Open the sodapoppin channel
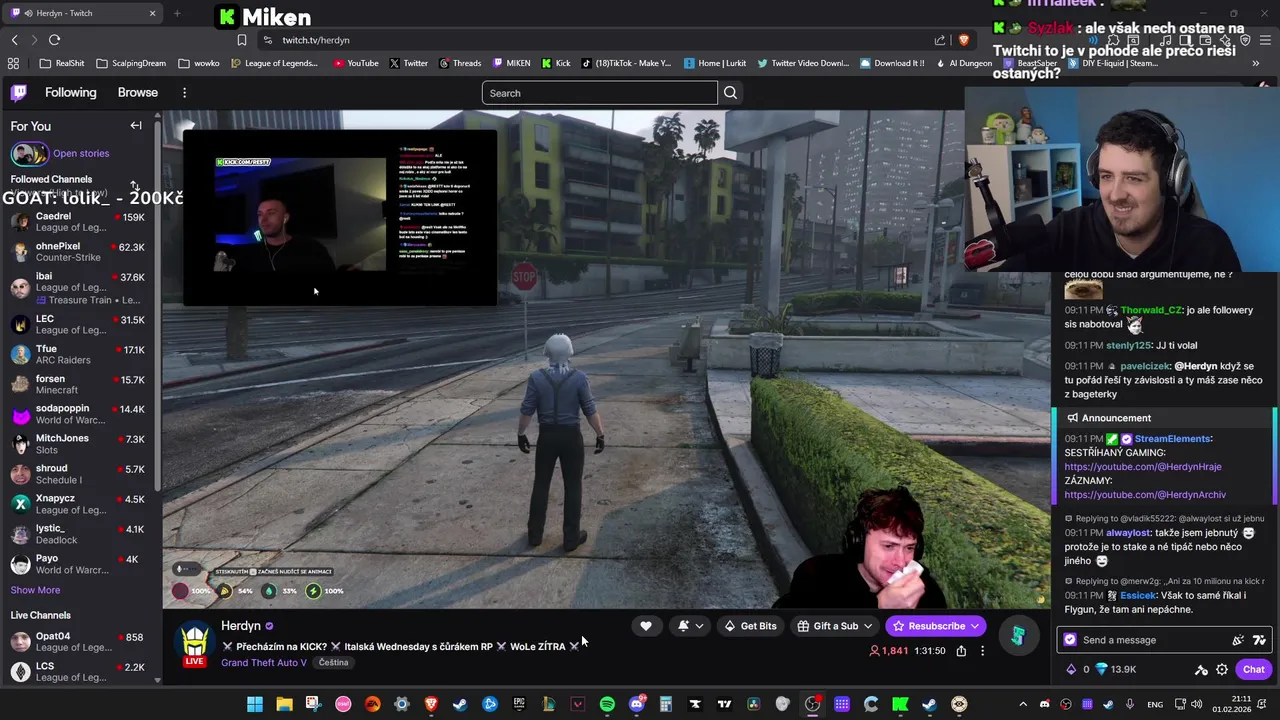Screen dimensions: 1280x720 (x=78, y=414)
